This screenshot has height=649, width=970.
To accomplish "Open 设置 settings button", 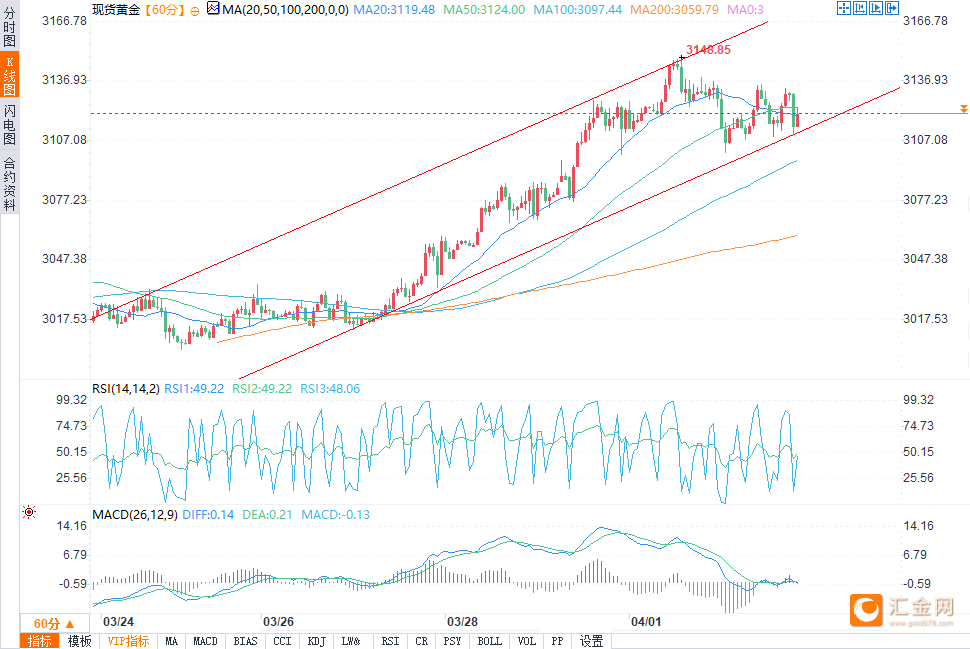I will pos(591,641).
